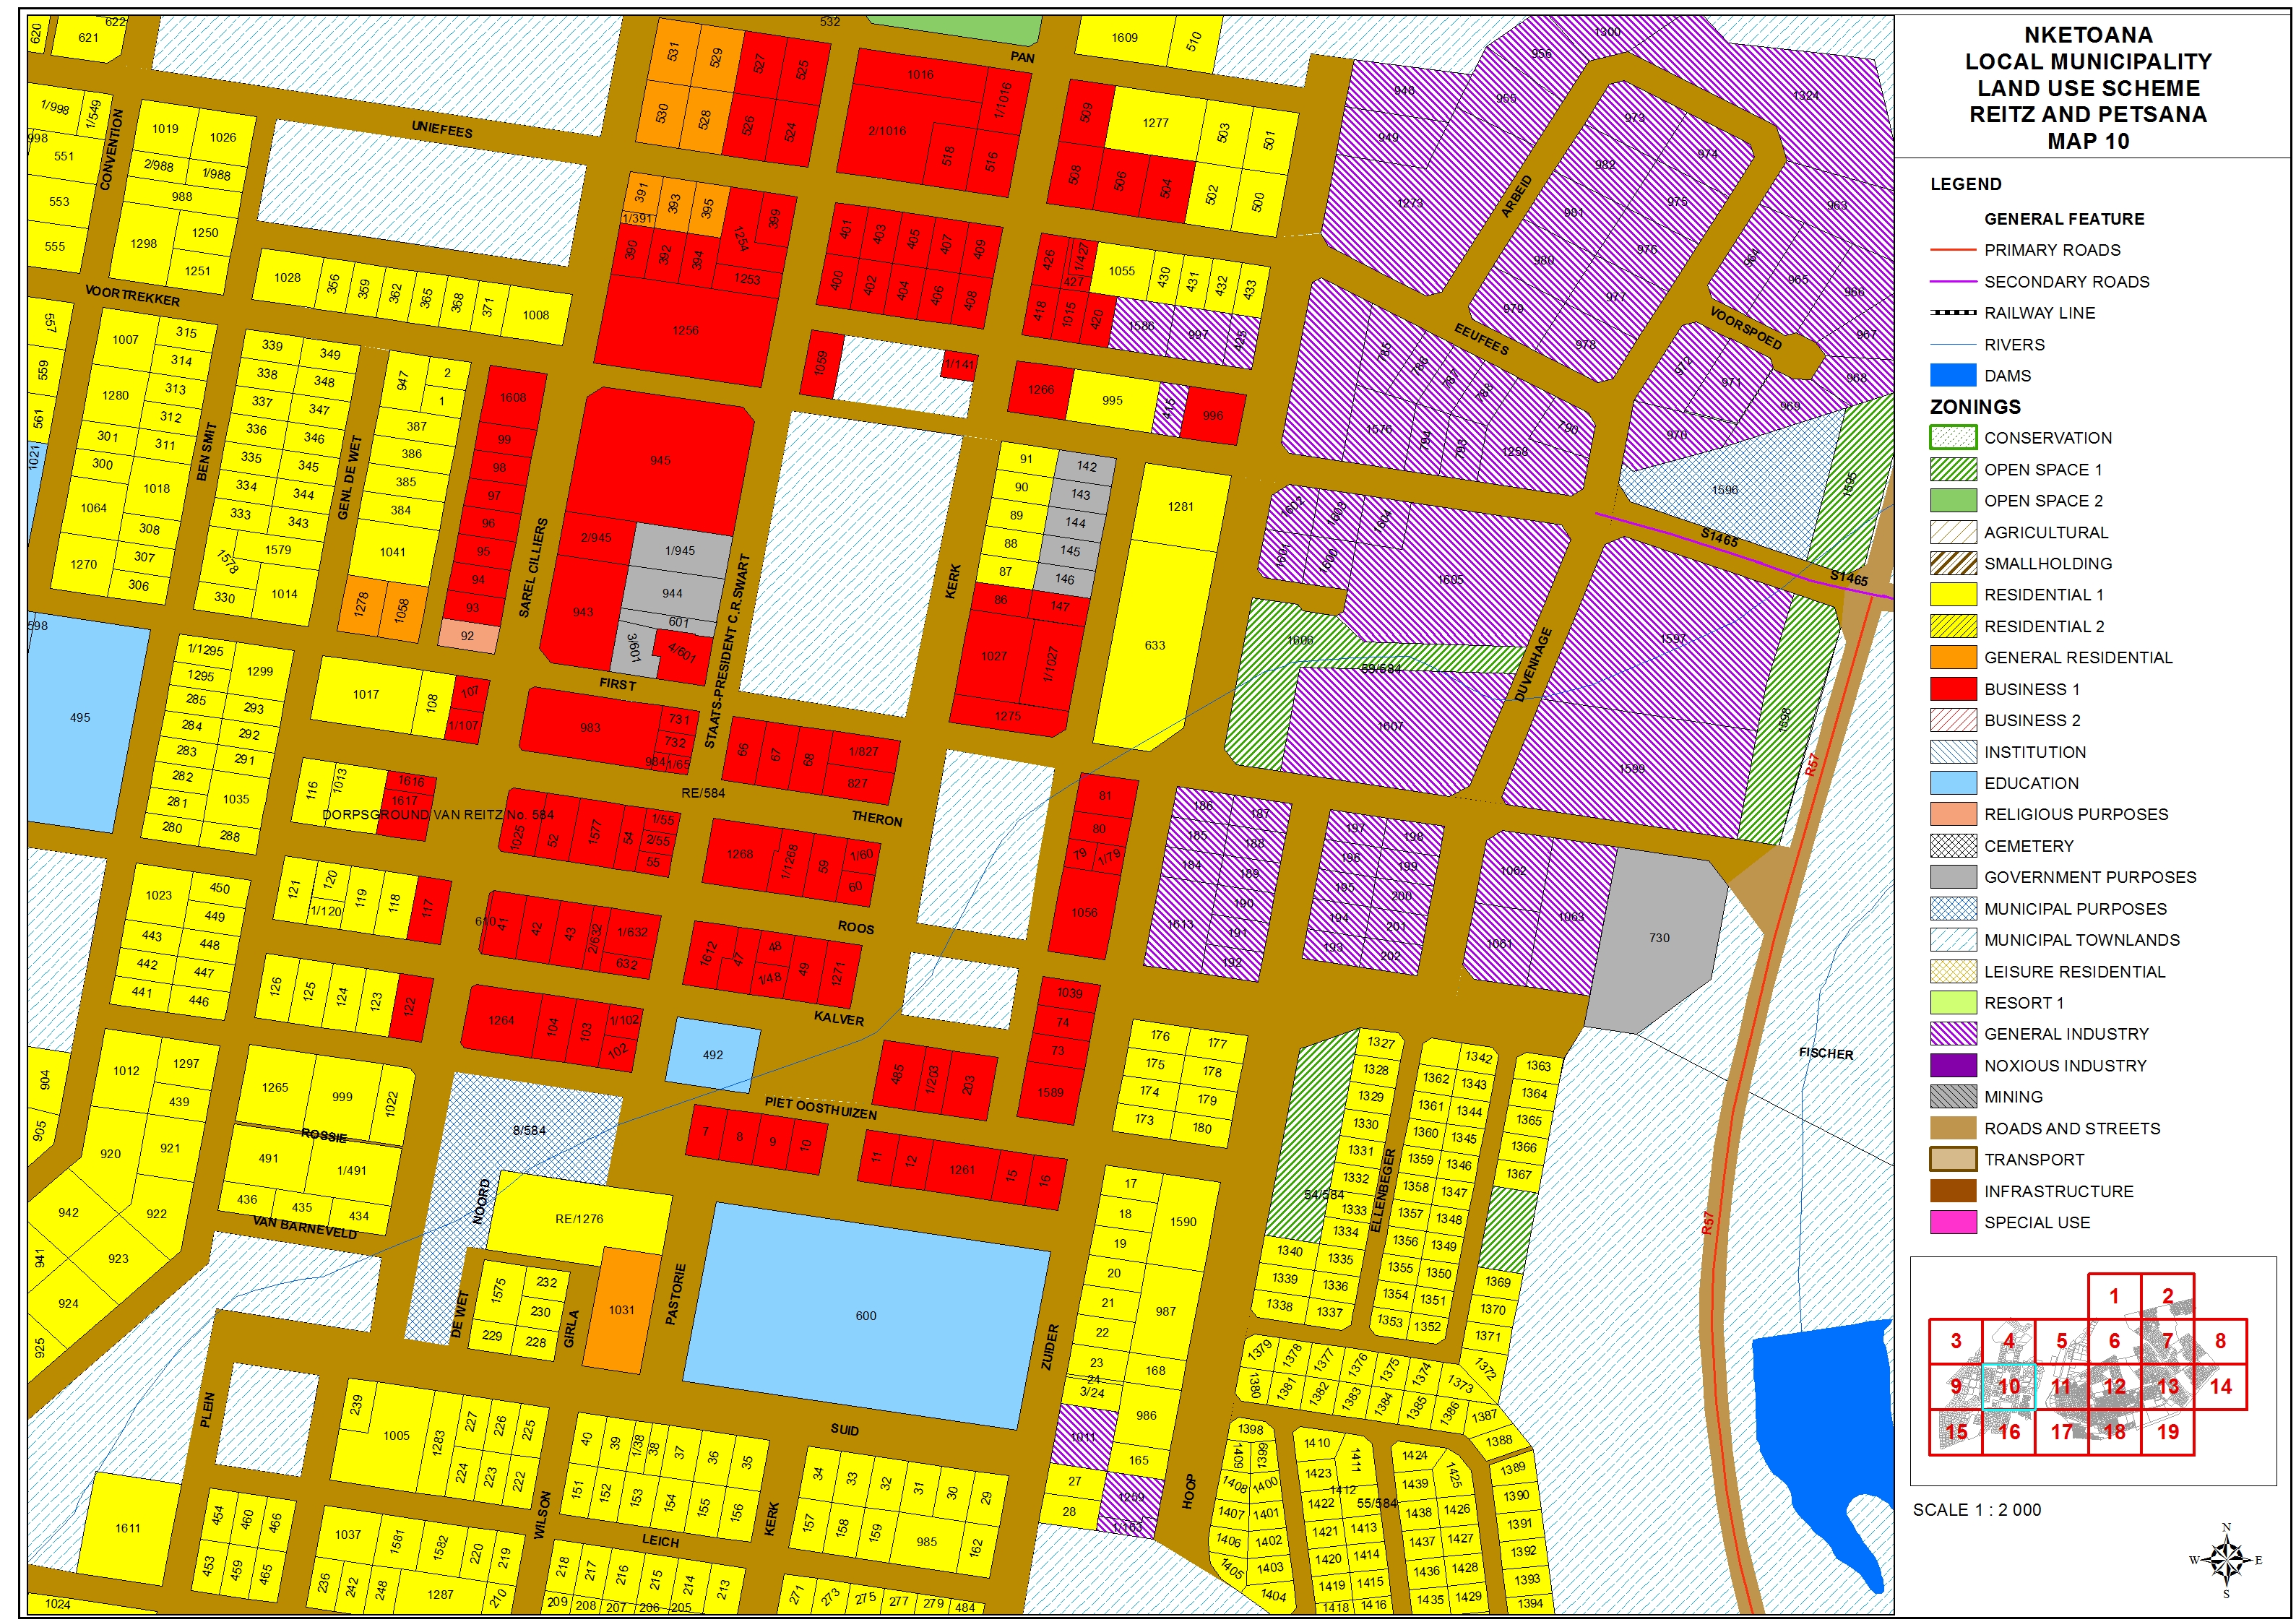
Task: Open map sheet 10 in index grid
Action: (2008, 1387)
